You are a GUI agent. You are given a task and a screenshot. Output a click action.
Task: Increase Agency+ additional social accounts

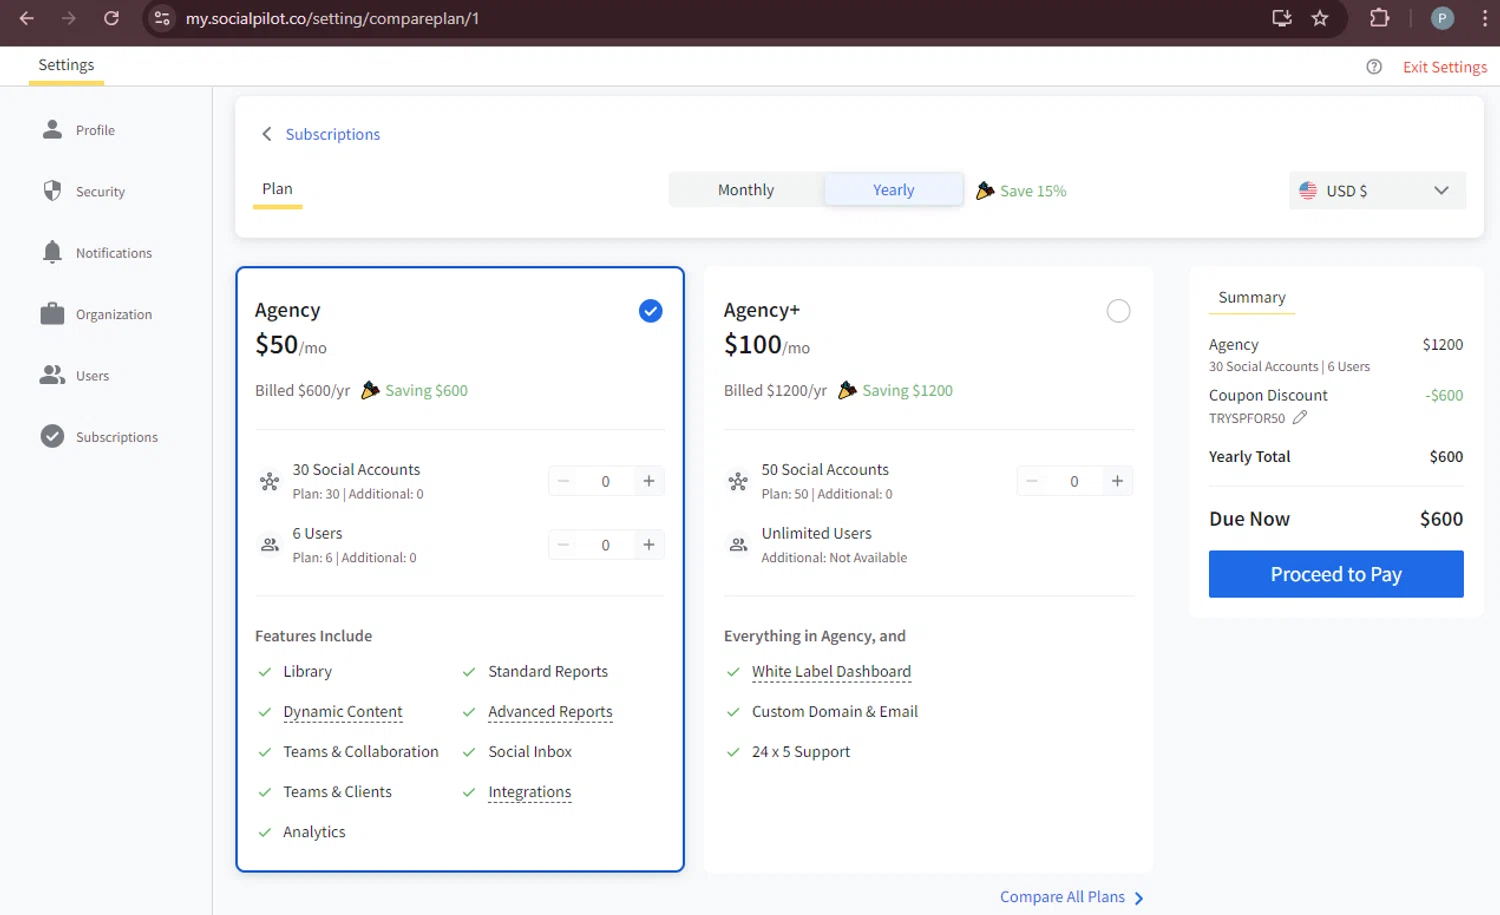(1117, 481)
